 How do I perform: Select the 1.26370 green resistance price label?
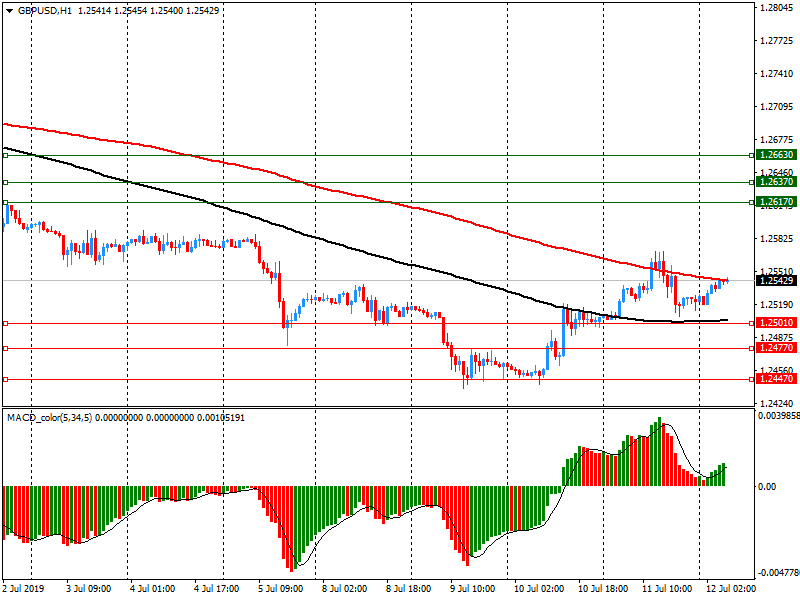(x=776, y=182)
